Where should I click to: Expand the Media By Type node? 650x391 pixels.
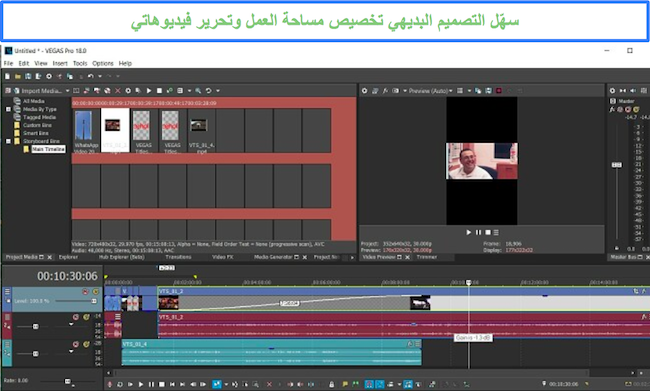[x=8, y=109]
